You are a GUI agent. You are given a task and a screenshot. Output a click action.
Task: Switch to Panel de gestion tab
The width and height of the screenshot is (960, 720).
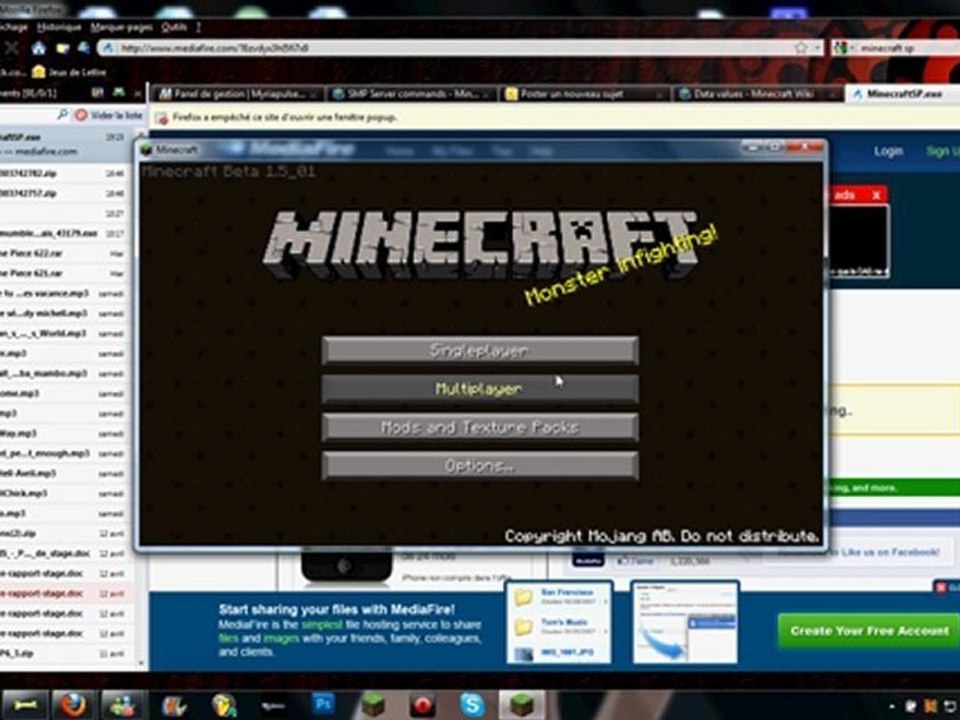pyautogui.click(x=237, y=94)
